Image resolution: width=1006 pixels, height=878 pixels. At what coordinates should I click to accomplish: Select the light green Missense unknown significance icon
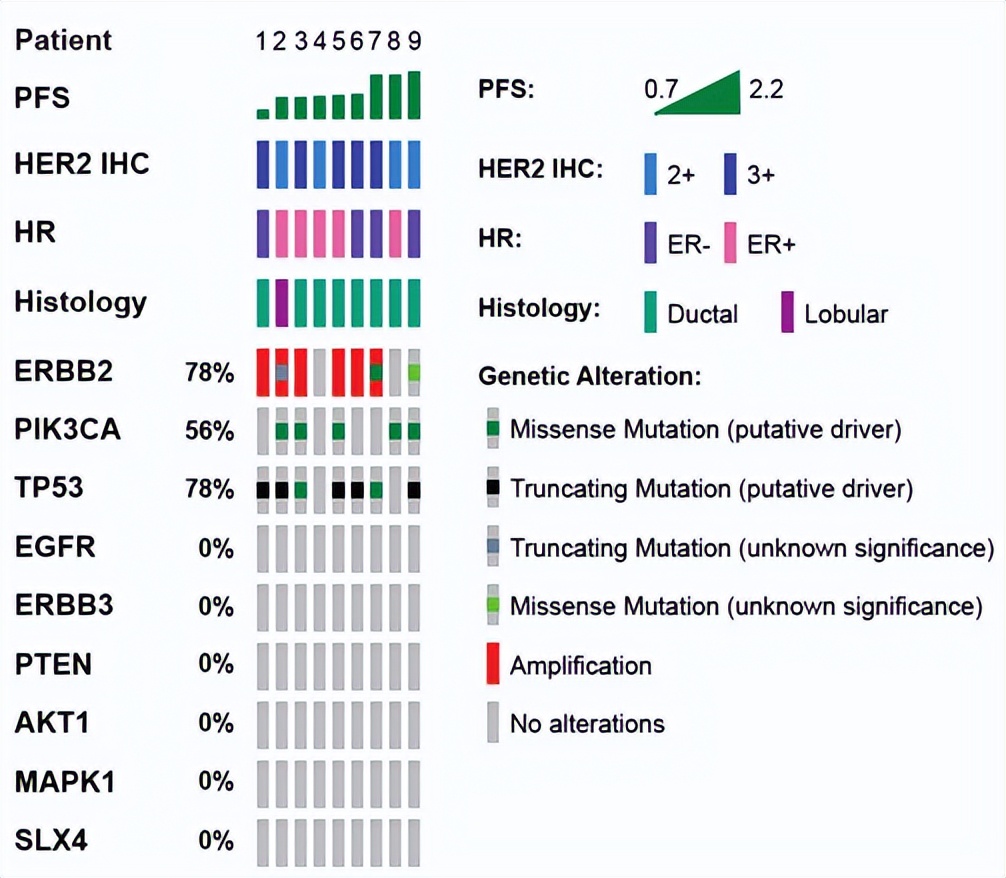tap(493, 606)
